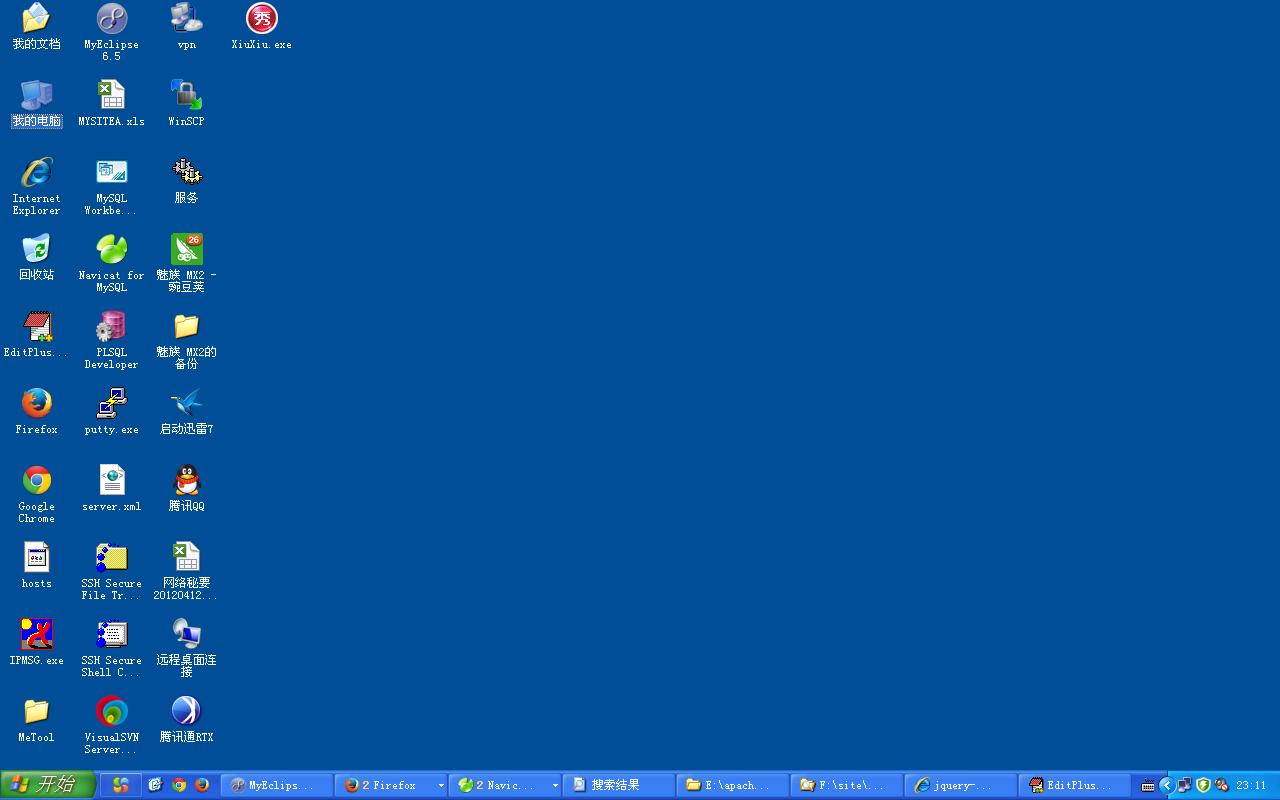
Task: Select the 魅族 MX2的备份 folder
Action: coord(186,341)
